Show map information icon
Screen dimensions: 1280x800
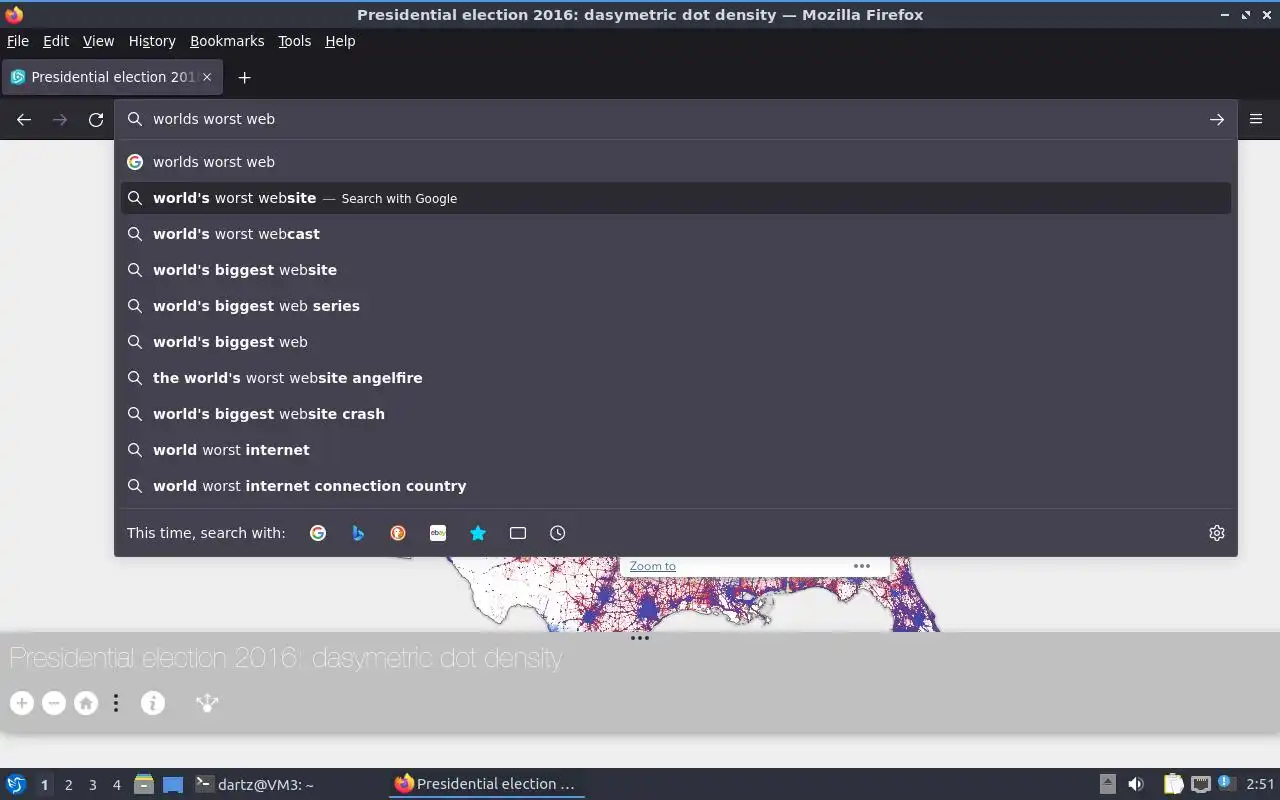[x=153, y=703]
